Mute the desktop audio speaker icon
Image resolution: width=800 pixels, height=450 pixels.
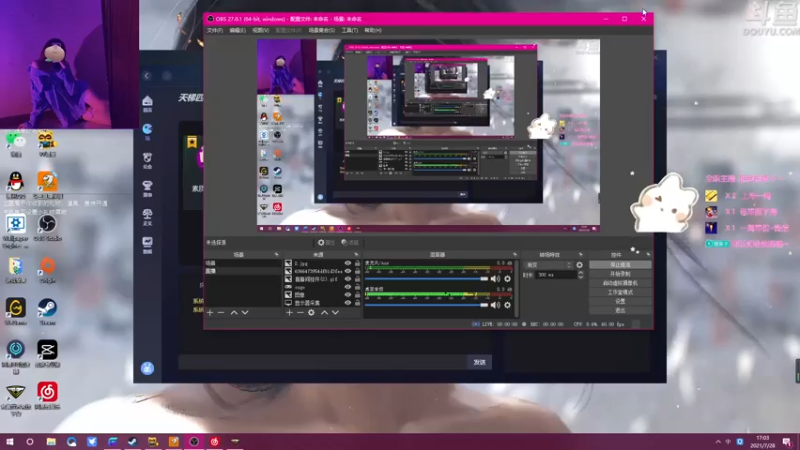pos(495,305)
